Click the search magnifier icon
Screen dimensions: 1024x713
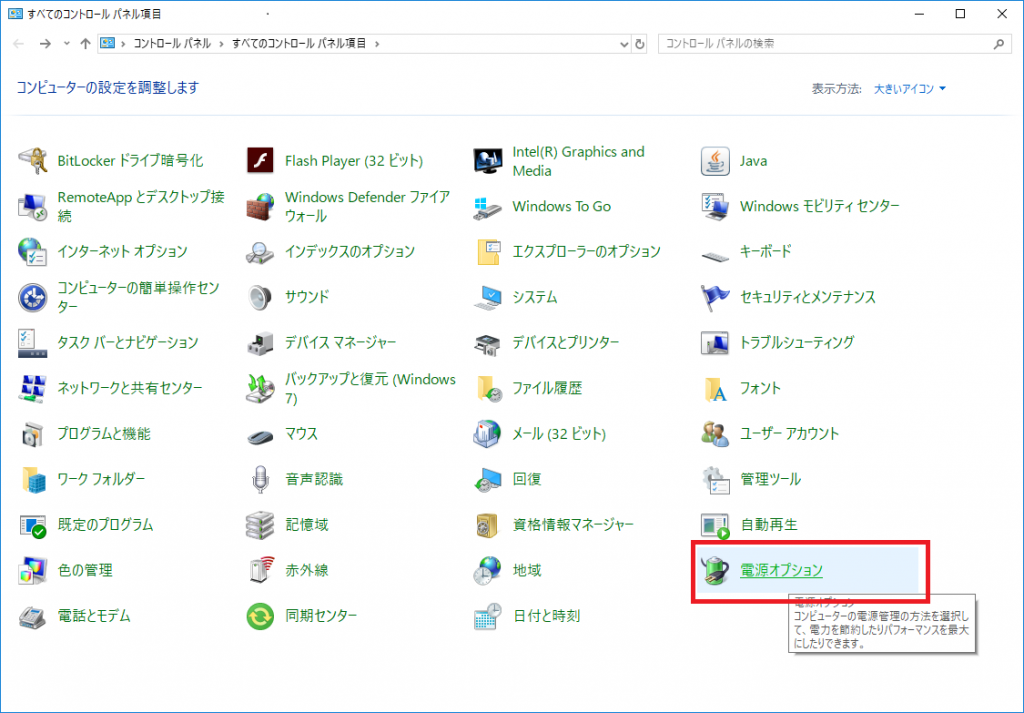point(999,44)
